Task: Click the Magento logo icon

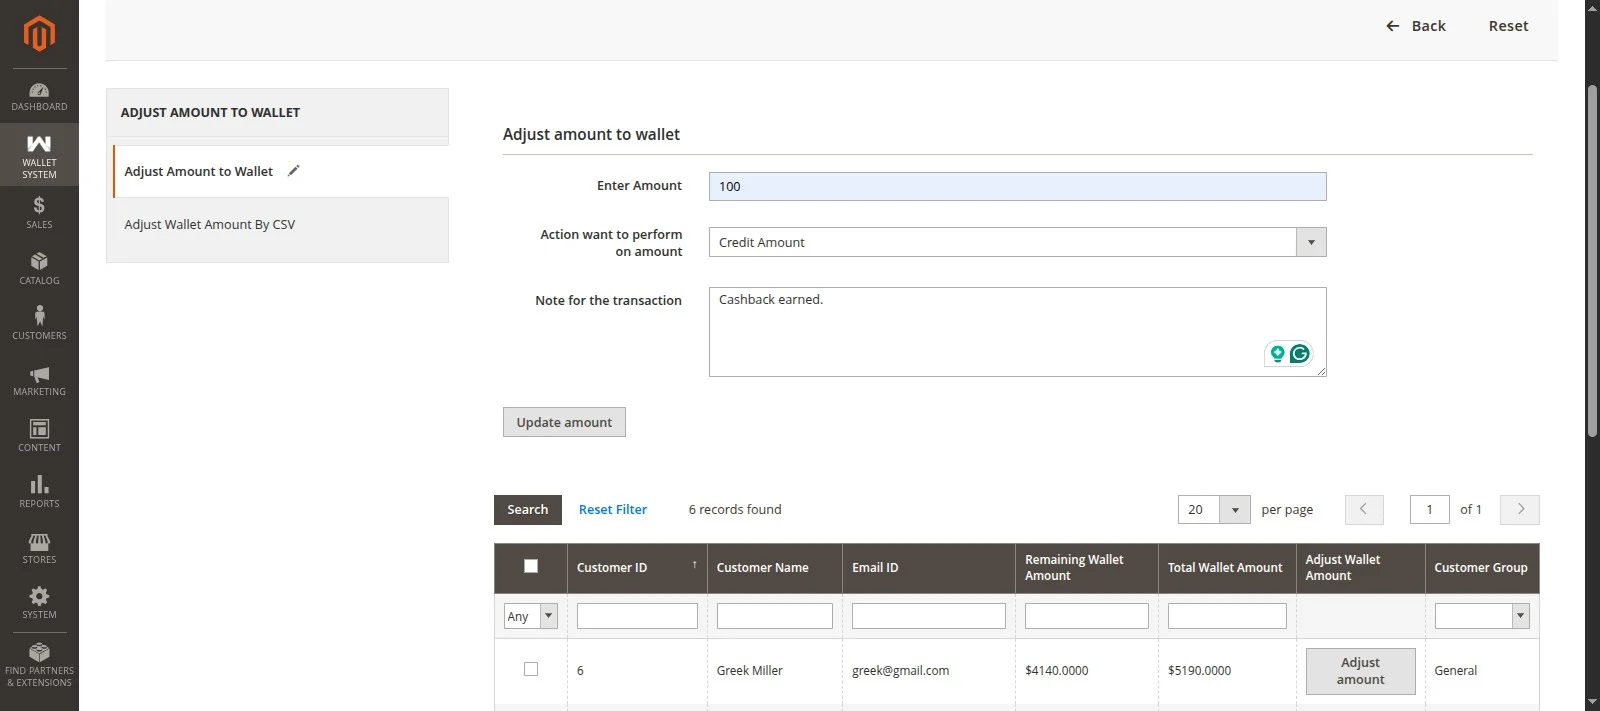Action: click(x=39, y=33)
